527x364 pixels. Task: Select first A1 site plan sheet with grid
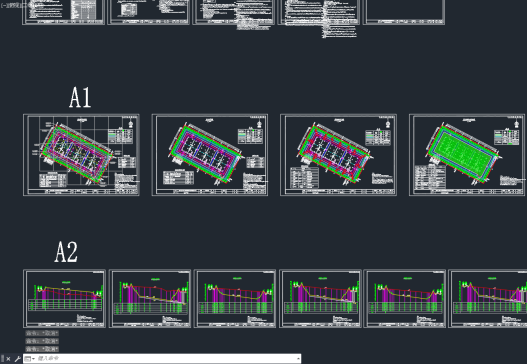pyautogui.click(x=81, y=155)
